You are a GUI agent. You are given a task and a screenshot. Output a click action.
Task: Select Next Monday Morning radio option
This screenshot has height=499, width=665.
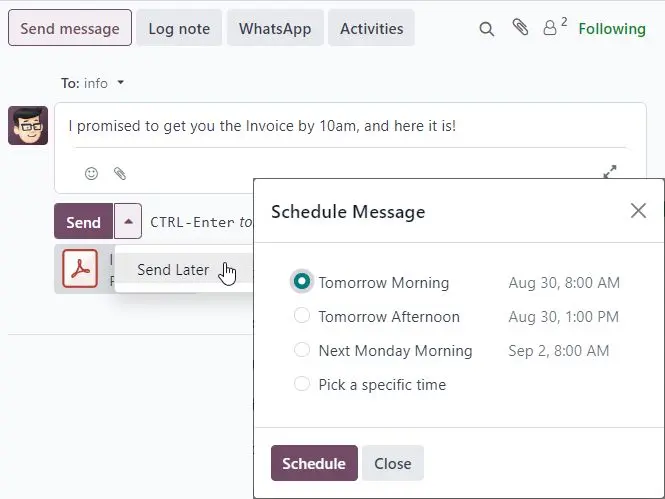pyautogui.click(x=302, y=350)
